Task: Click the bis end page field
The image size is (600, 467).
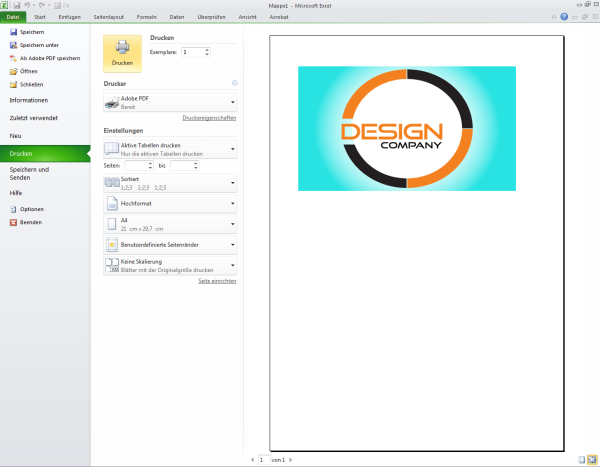Action: click(182, 166)
